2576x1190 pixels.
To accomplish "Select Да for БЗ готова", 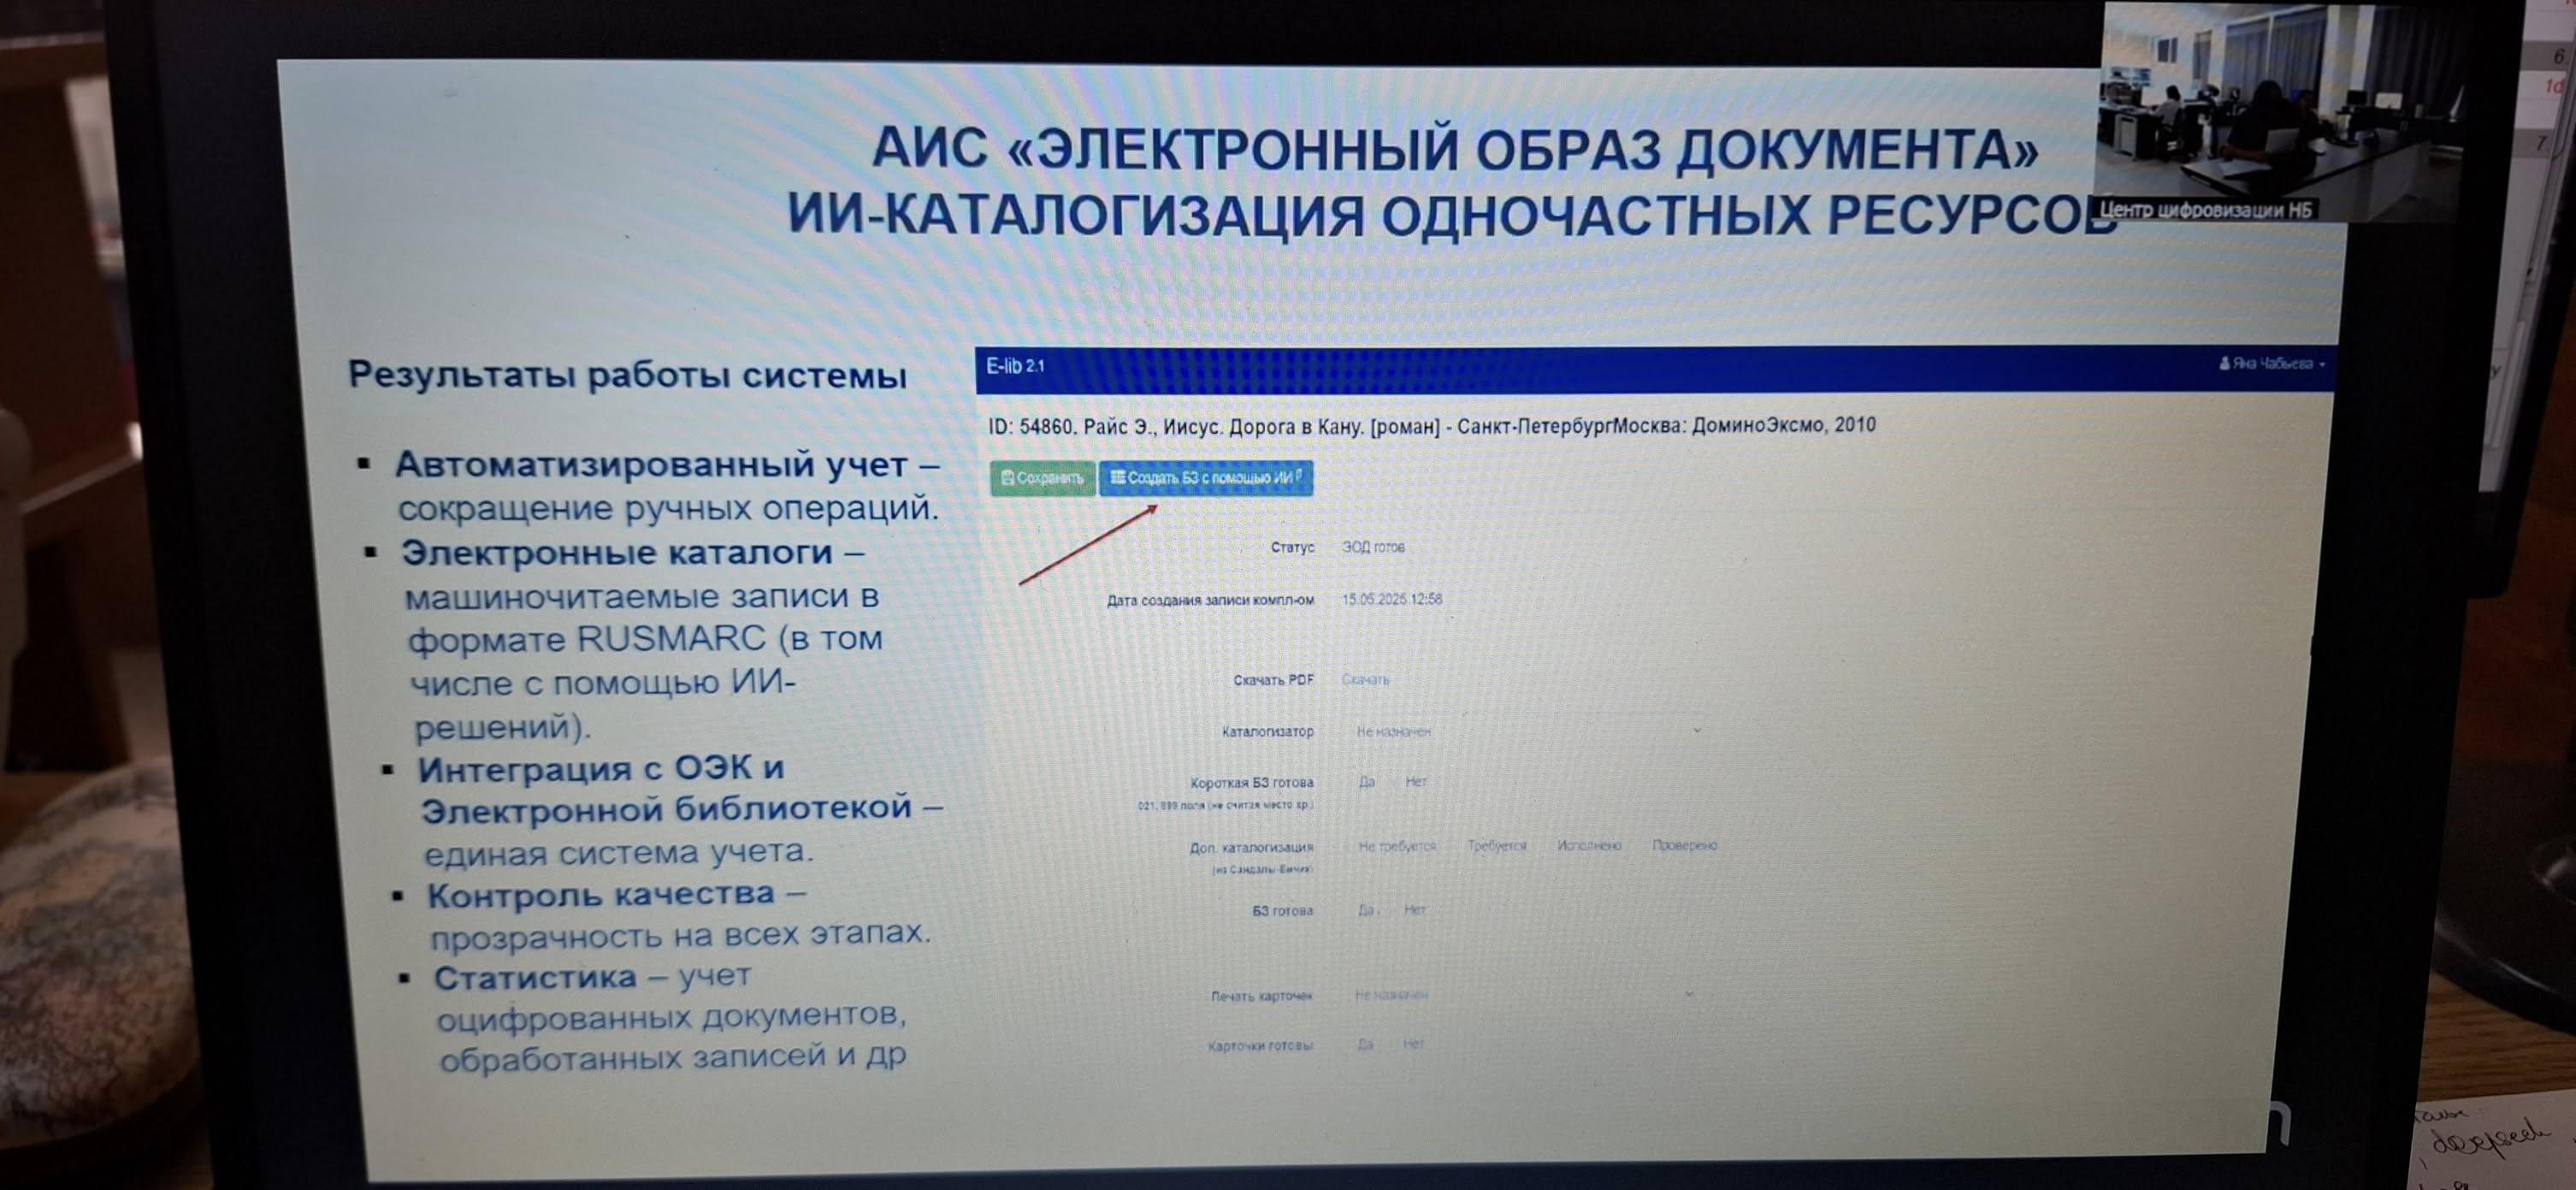I will pyautogui.click(x=1365, y=910).
